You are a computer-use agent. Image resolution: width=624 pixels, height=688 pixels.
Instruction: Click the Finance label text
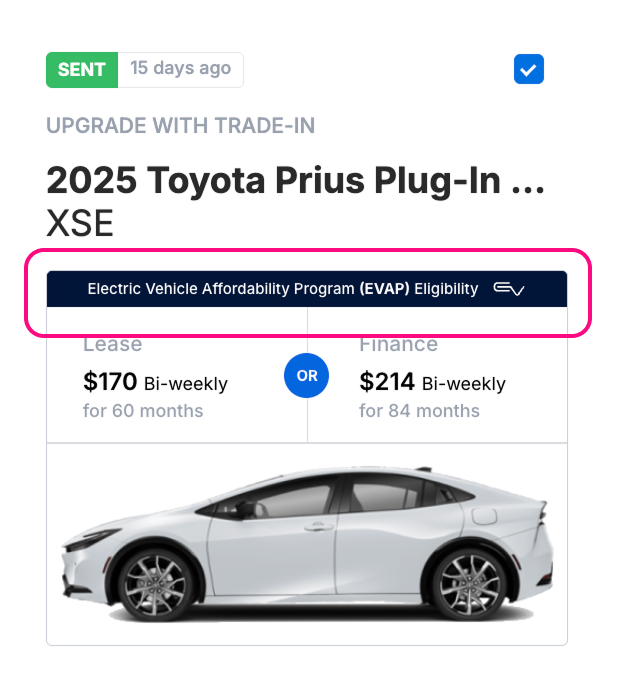398,345
